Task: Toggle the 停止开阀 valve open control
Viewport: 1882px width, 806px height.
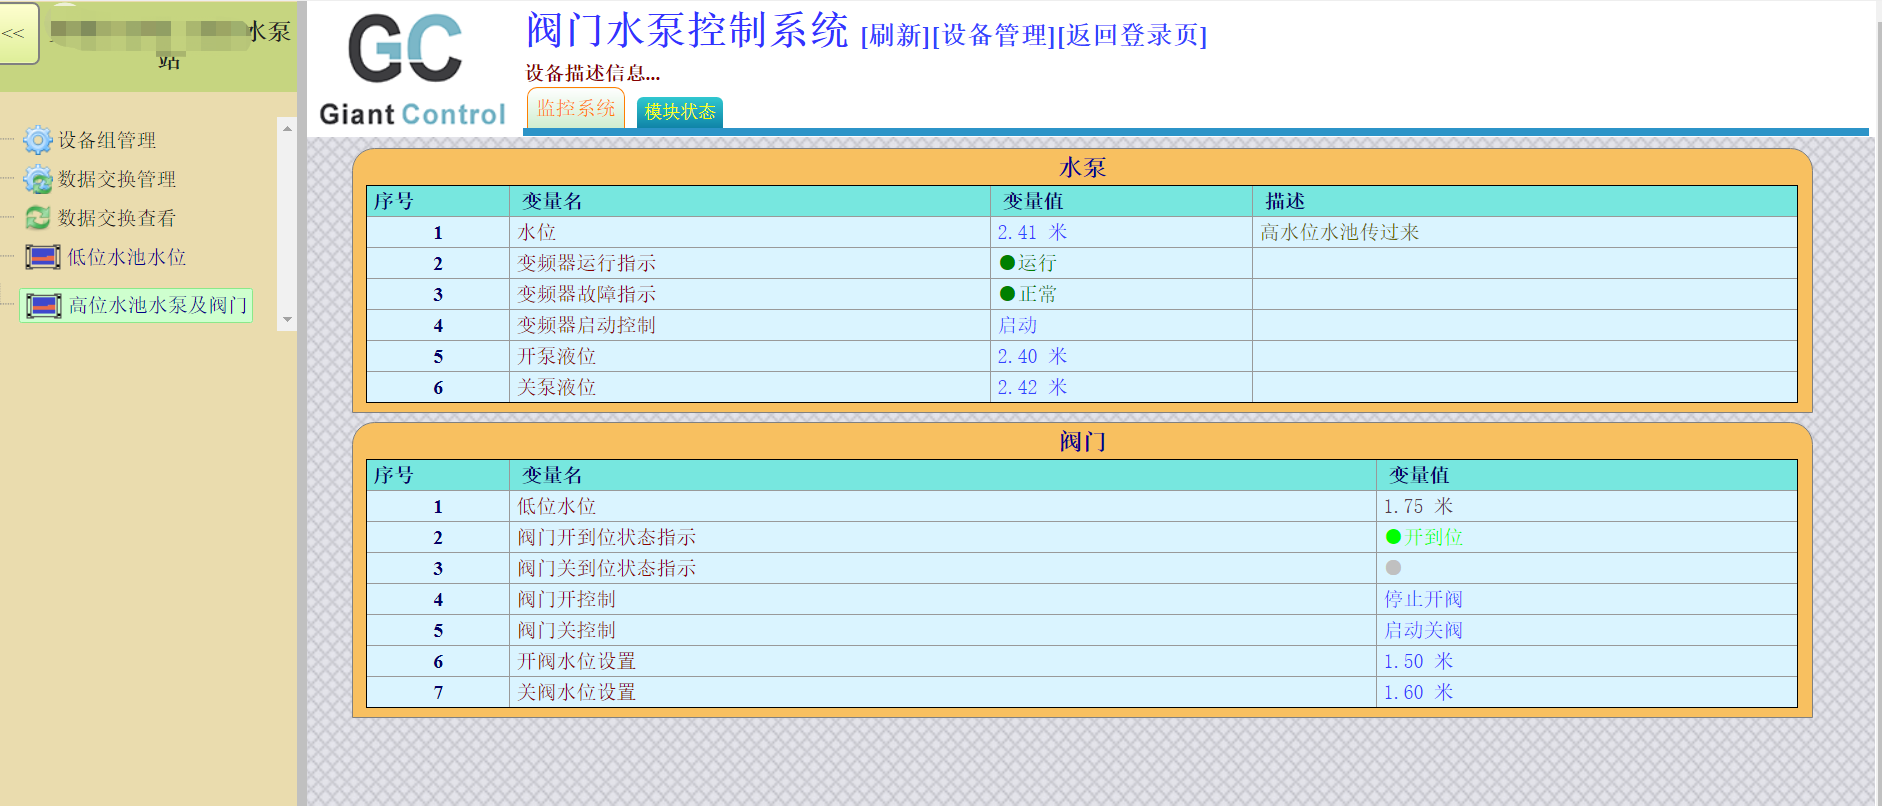Action: 1423,599
